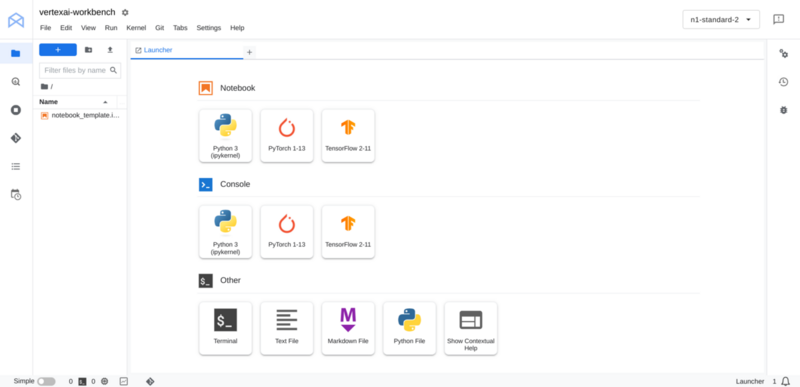Open Property Inspector gears in right sidebar
This screenshot has width=800, height=387.
784,54
